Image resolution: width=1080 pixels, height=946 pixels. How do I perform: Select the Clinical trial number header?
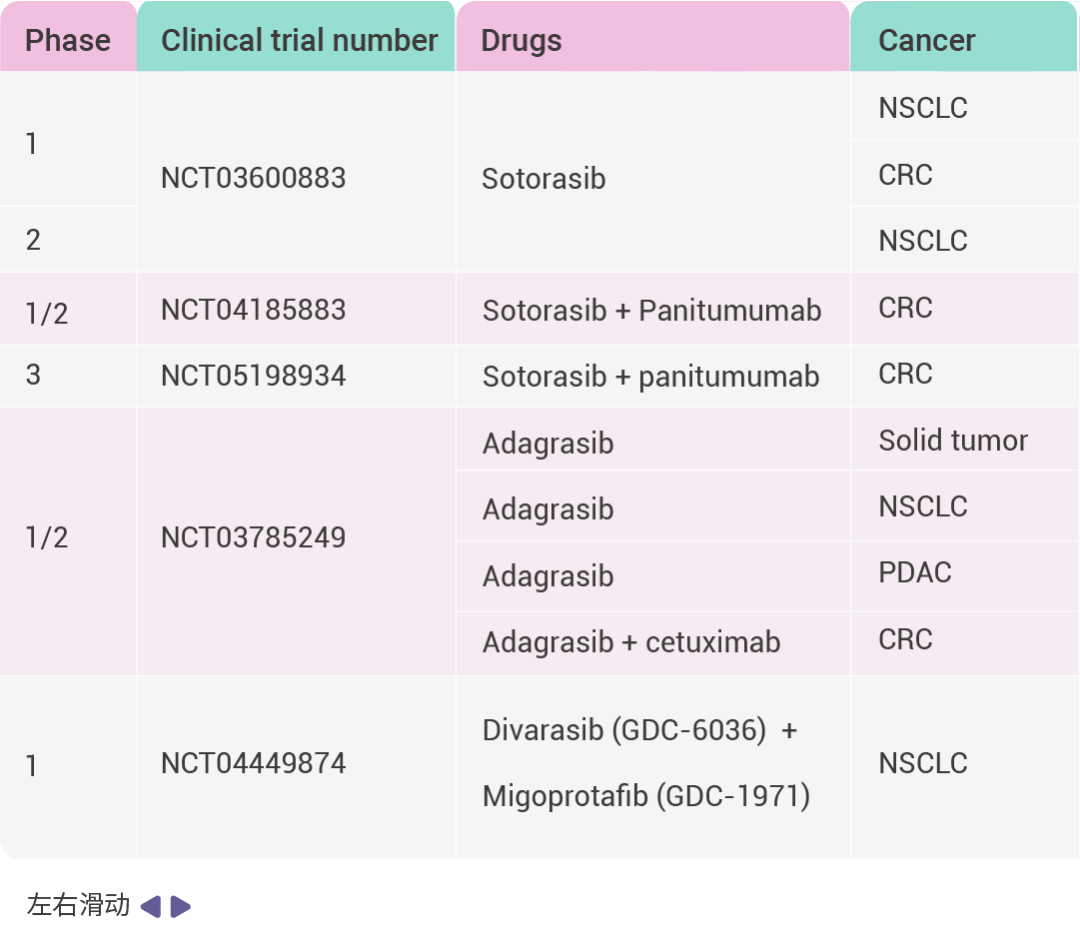pyautogui.click(x=299, y=41)
